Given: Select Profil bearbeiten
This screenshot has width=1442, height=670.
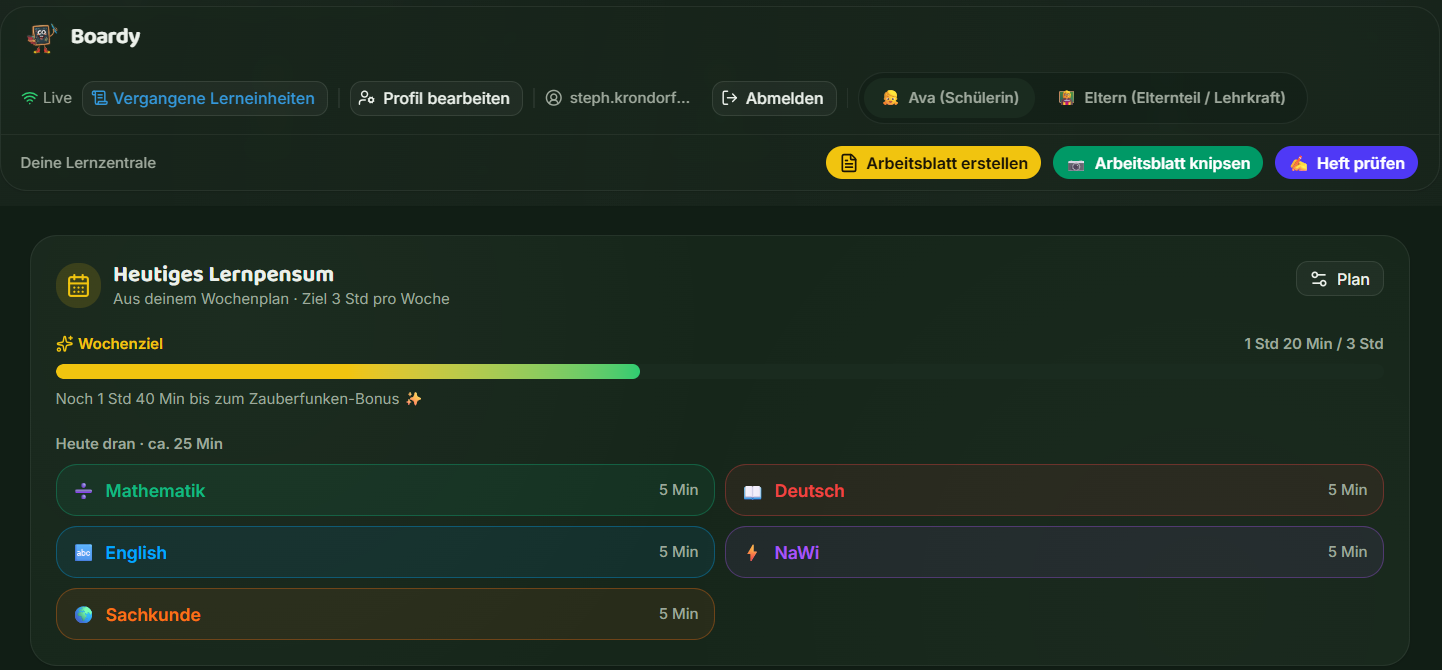Looking at the screenshot, I should pos(436,98).
